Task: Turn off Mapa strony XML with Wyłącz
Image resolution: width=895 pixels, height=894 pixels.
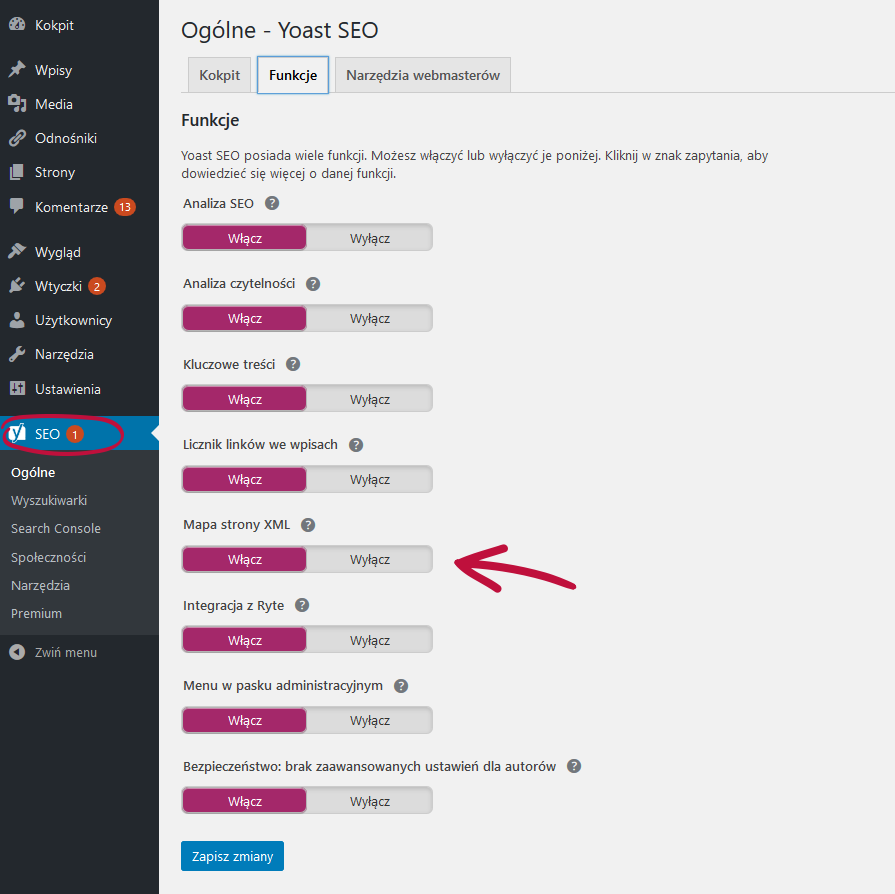Action: point(370,559)
